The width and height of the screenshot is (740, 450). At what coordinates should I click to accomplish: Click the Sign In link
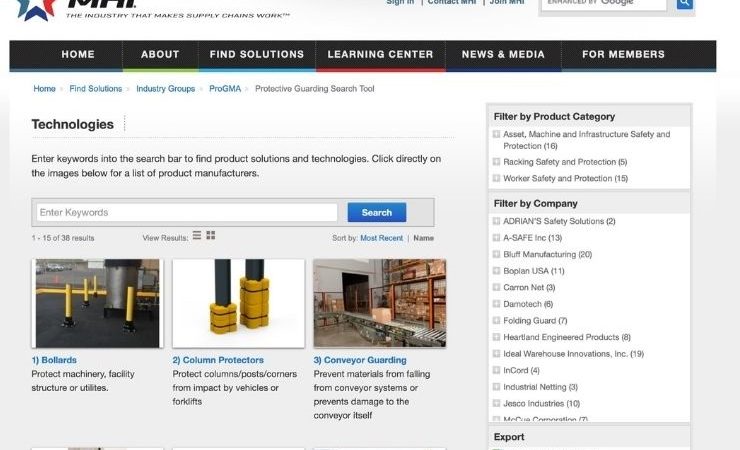(x=400, y=2)
